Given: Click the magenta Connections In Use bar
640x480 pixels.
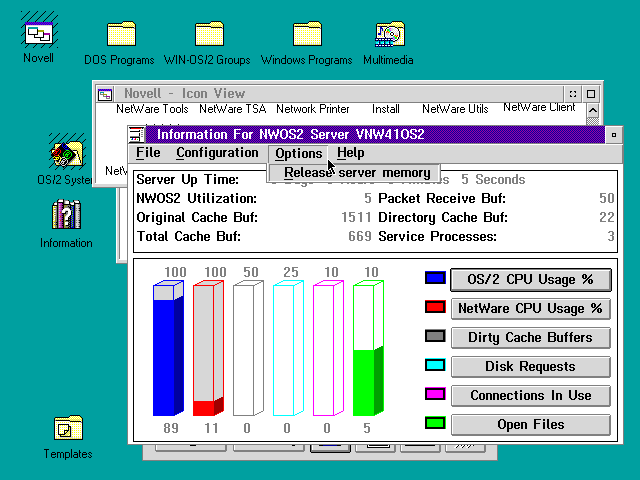Looking at the screenshot, I should click(328, 348).
